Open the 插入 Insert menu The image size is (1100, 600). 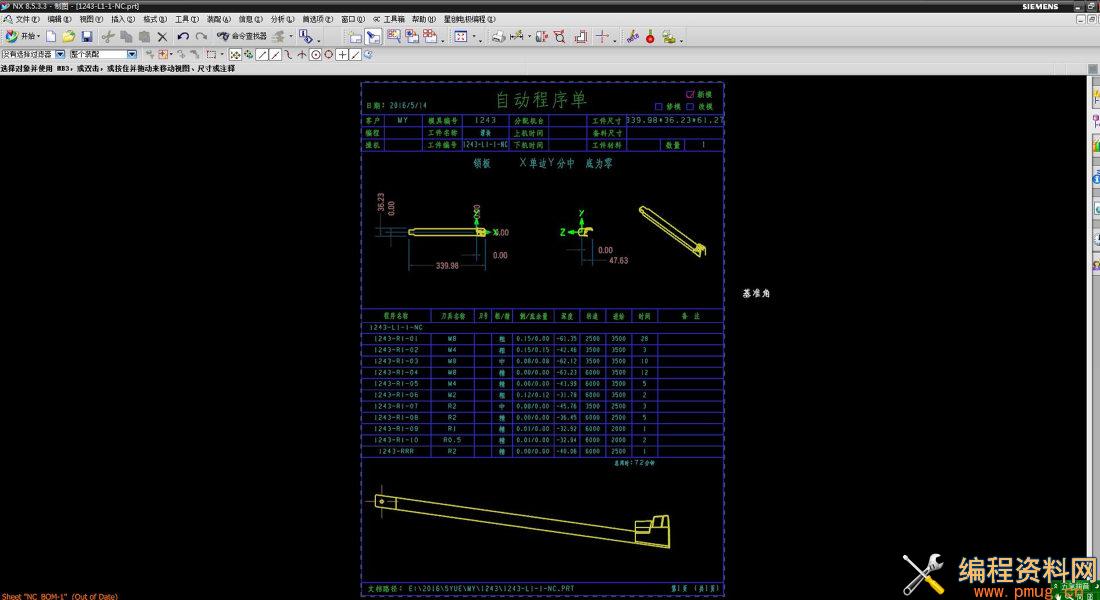[x=123, y=19]
